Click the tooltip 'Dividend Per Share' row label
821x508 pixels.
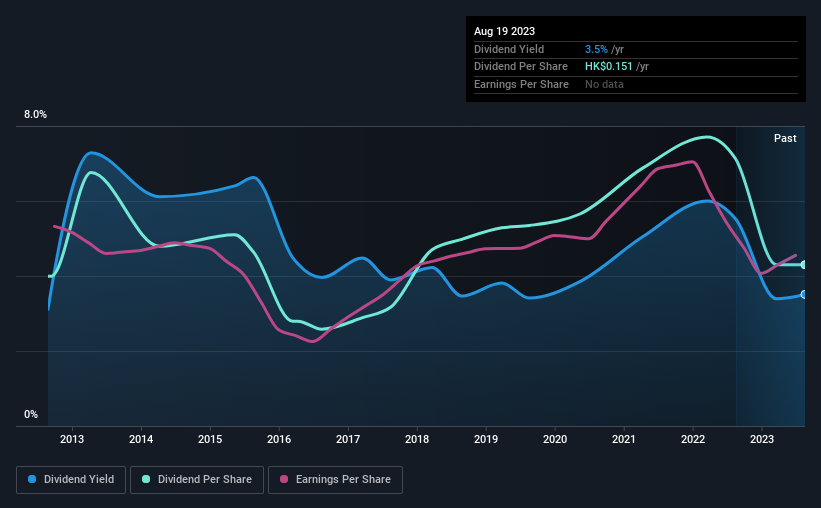(x=520, y=67)
